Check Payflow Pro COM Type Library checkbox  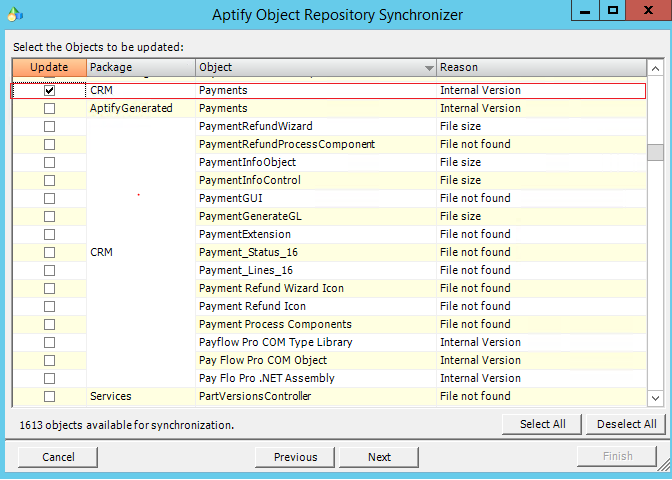pos(49,342)
